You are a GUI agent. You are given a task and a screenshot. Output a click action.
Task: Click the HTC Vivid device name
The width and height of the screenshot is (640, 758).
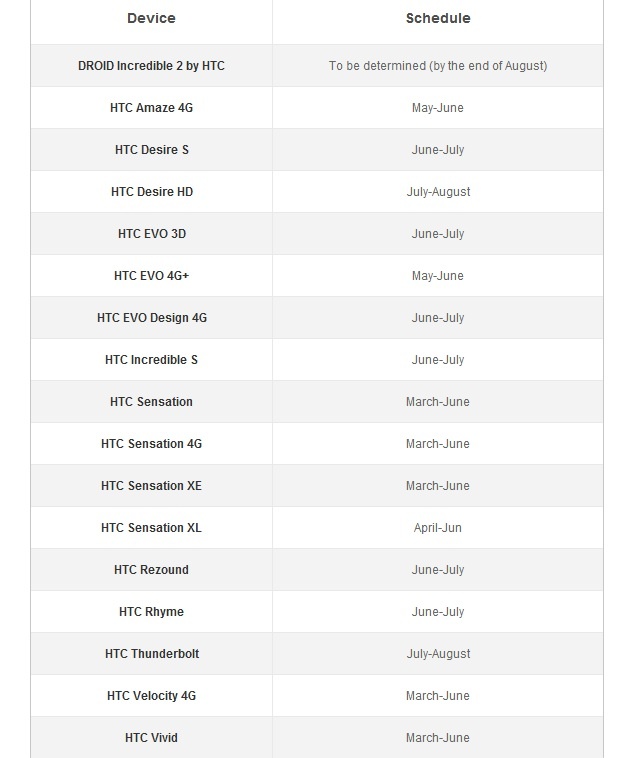tap(151, 738)
